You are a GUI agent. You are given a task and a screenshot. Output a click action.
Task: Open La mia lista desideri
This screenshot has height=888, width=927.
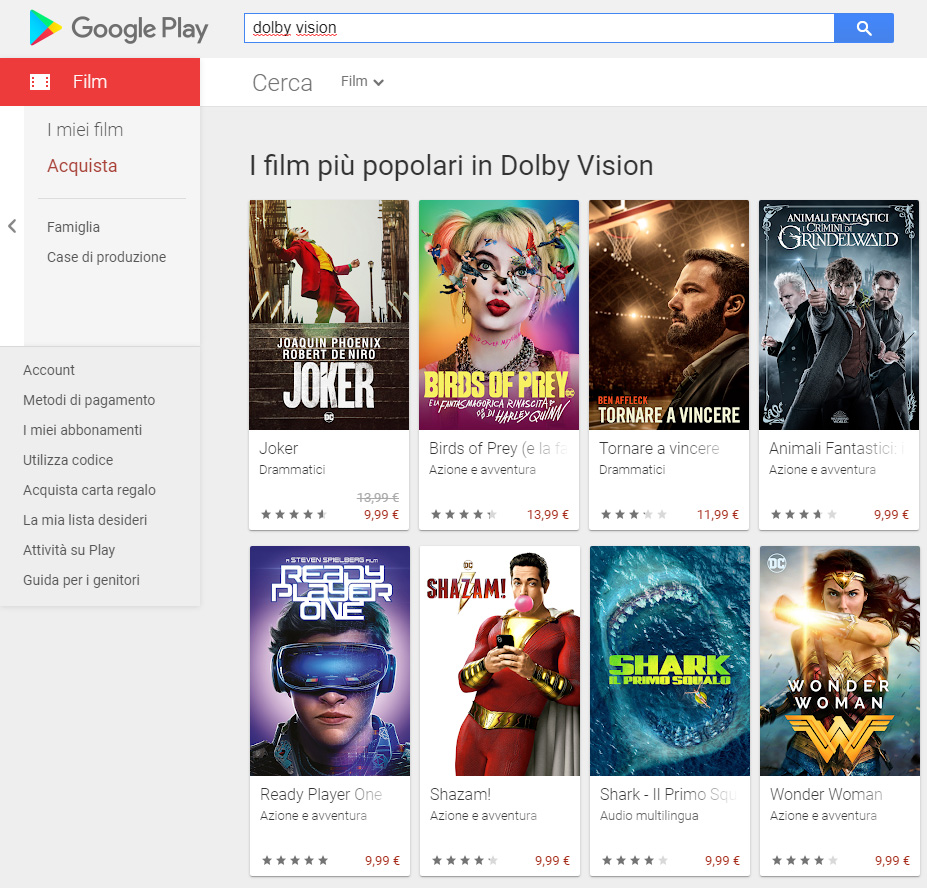click(x=85, y=520)
